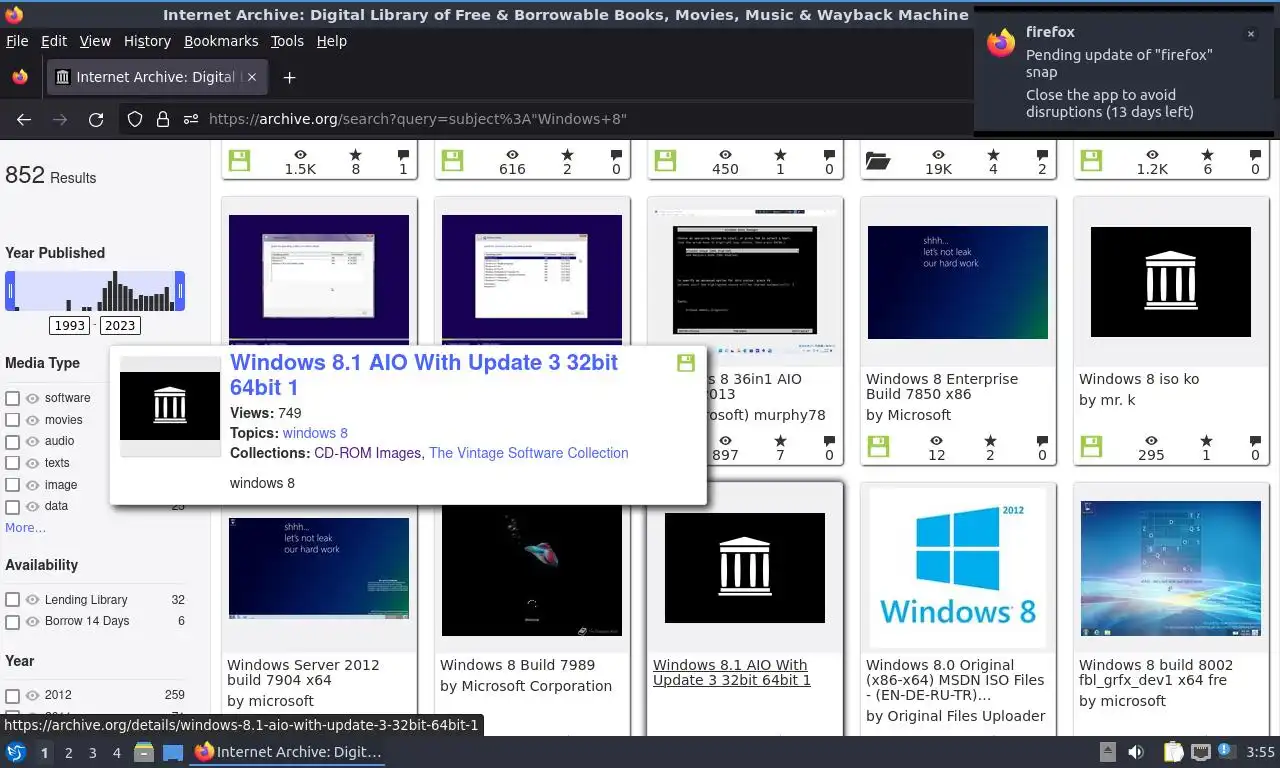Open the Firefox icon in the title bar

14,14
